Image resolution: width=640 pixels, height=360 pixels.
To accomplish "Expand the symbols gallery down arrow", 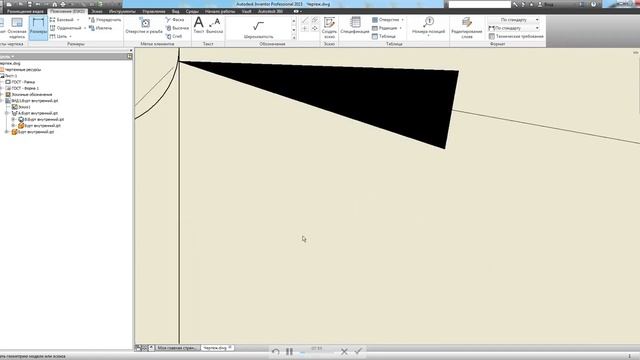I will click(294, 30).
